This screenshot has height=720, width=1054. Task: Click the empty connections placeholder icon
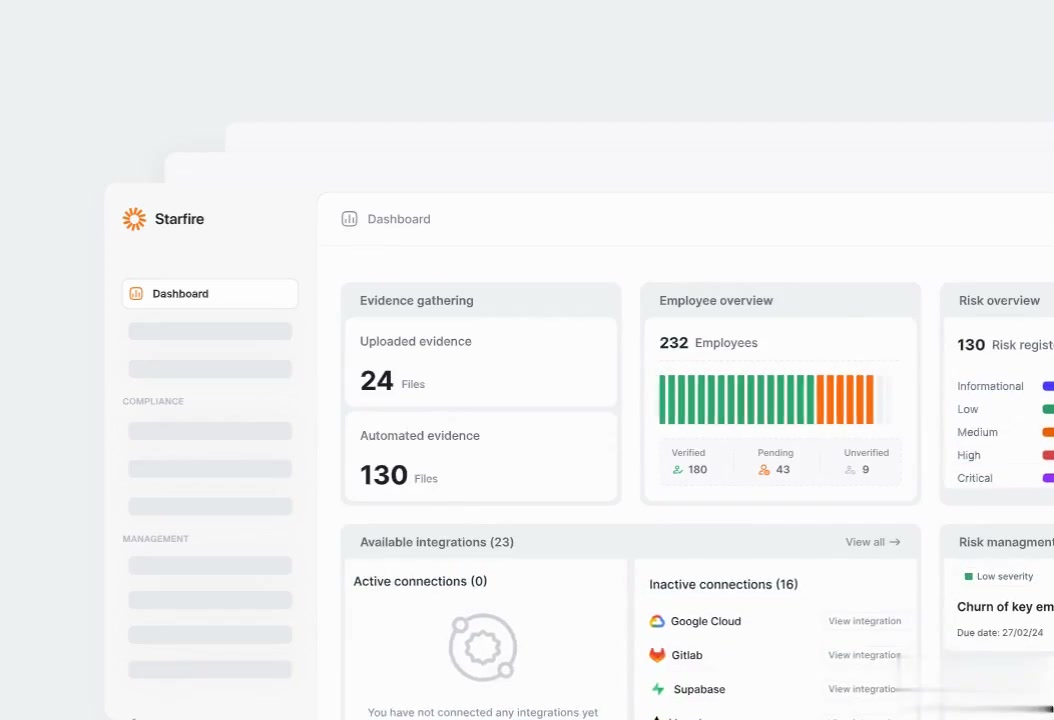(483, 647)
